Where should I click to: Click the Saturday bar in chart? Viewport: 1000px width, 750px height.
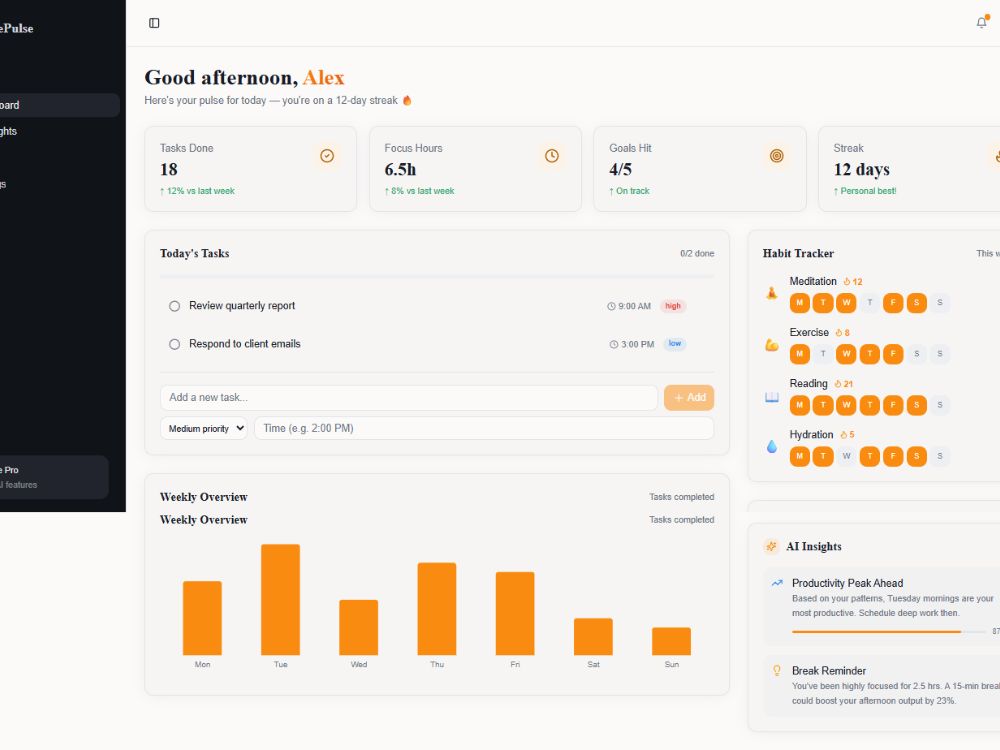coord(593,636)
